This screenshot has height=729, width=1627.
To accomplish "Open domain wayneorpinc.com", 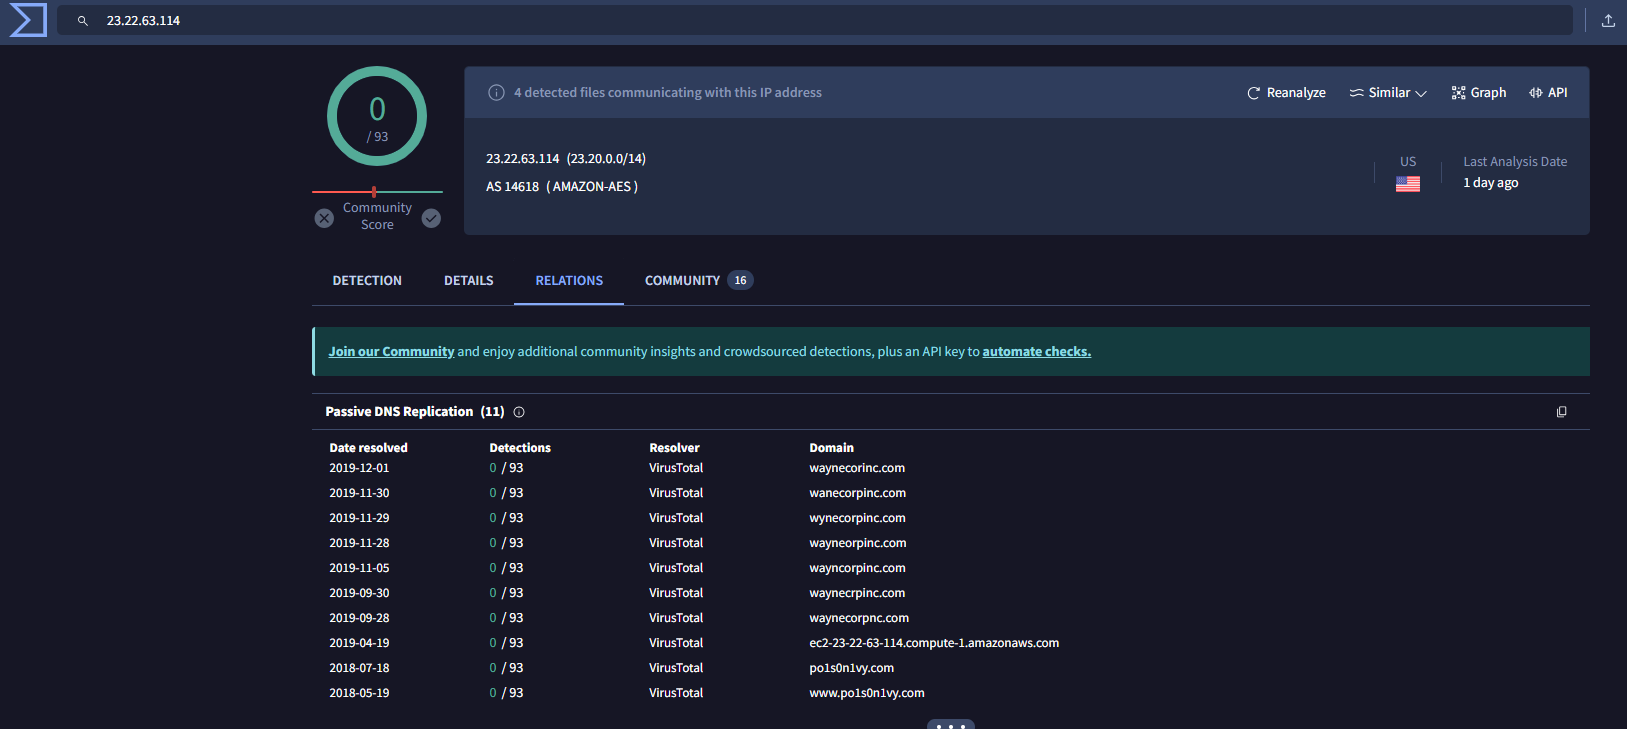I will pyautogui.click(x=858, y=543).
